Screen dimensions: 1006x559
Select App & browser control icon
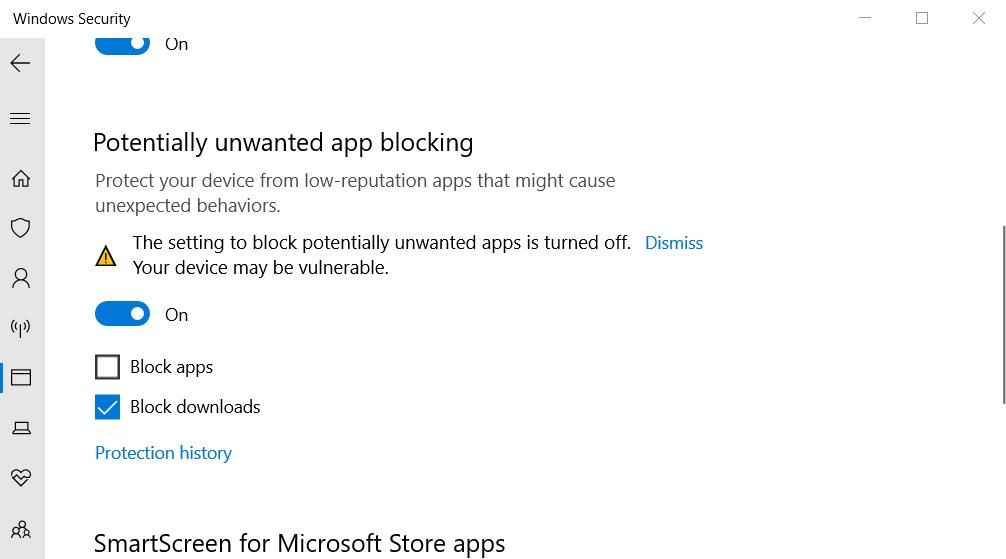coord(20,377)
